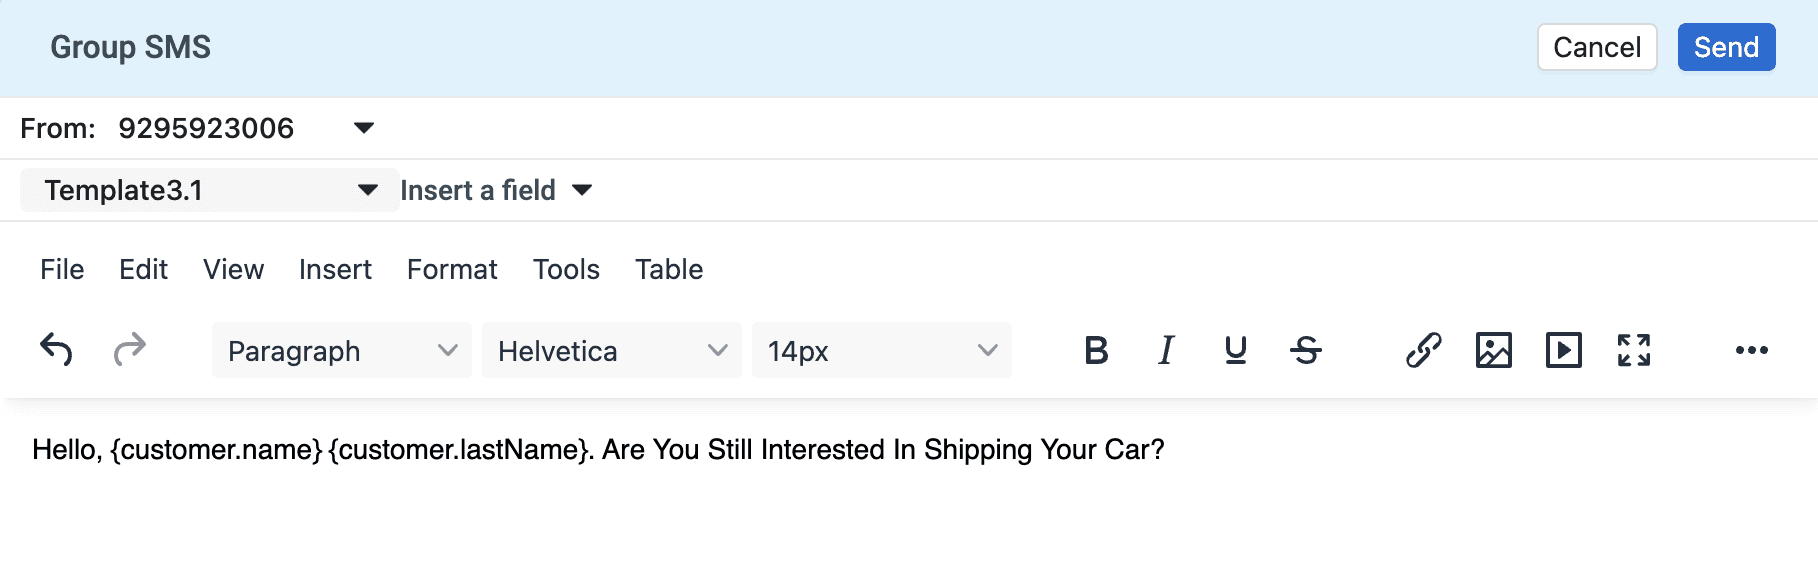Open the From number dropdown
1818x588 pixels.
click(364, 128)
